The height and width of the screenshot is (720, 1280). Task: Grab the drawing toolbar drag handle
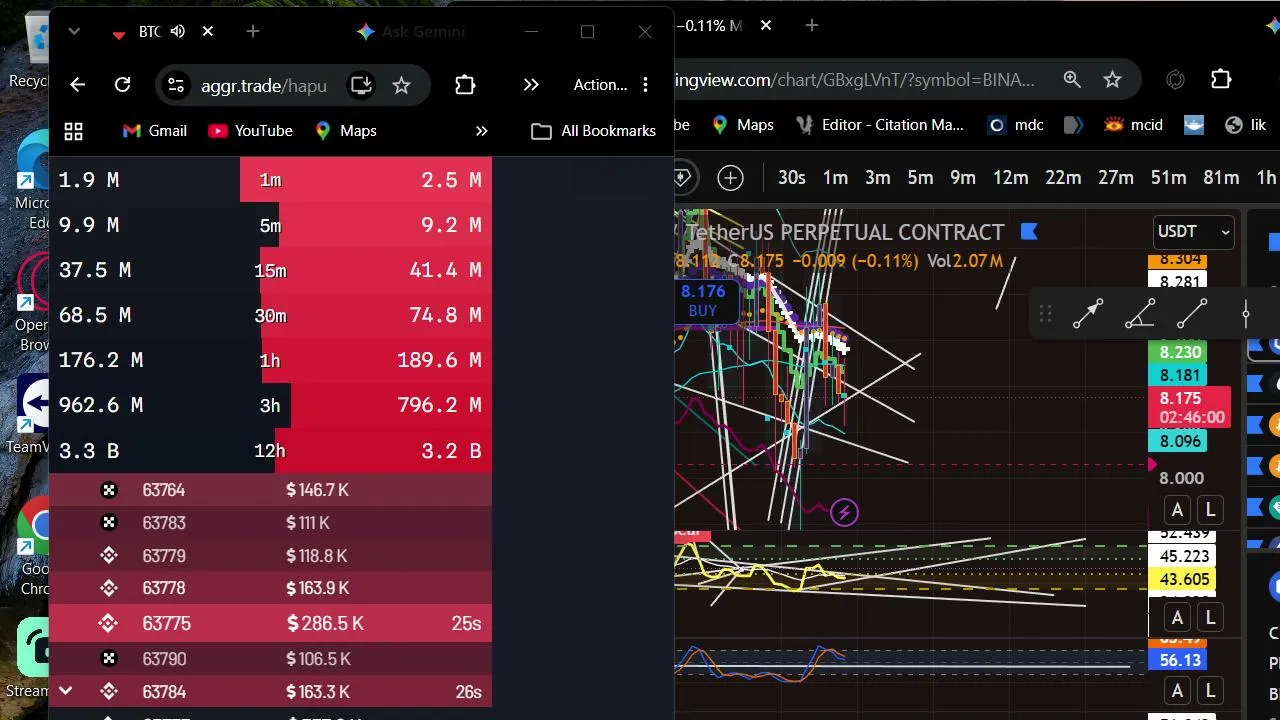click(x=1045, y=315)
